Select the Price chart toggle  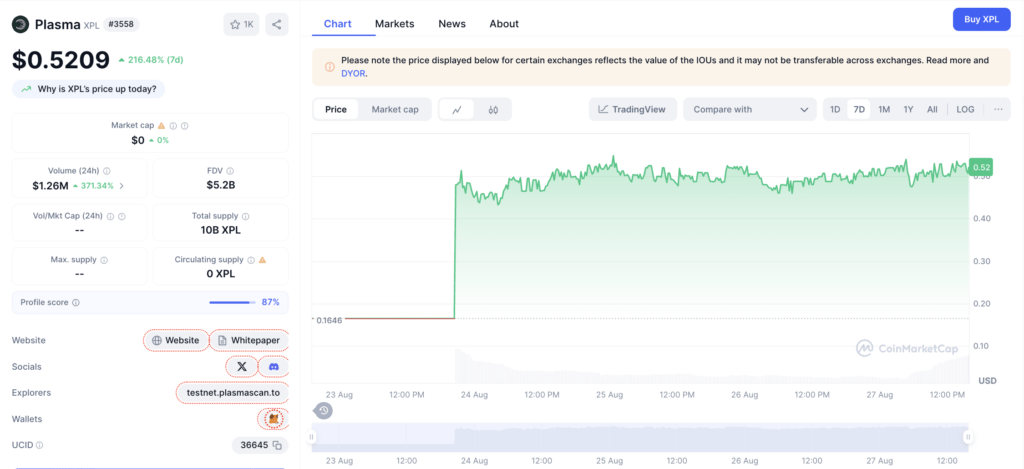(336, 110)
